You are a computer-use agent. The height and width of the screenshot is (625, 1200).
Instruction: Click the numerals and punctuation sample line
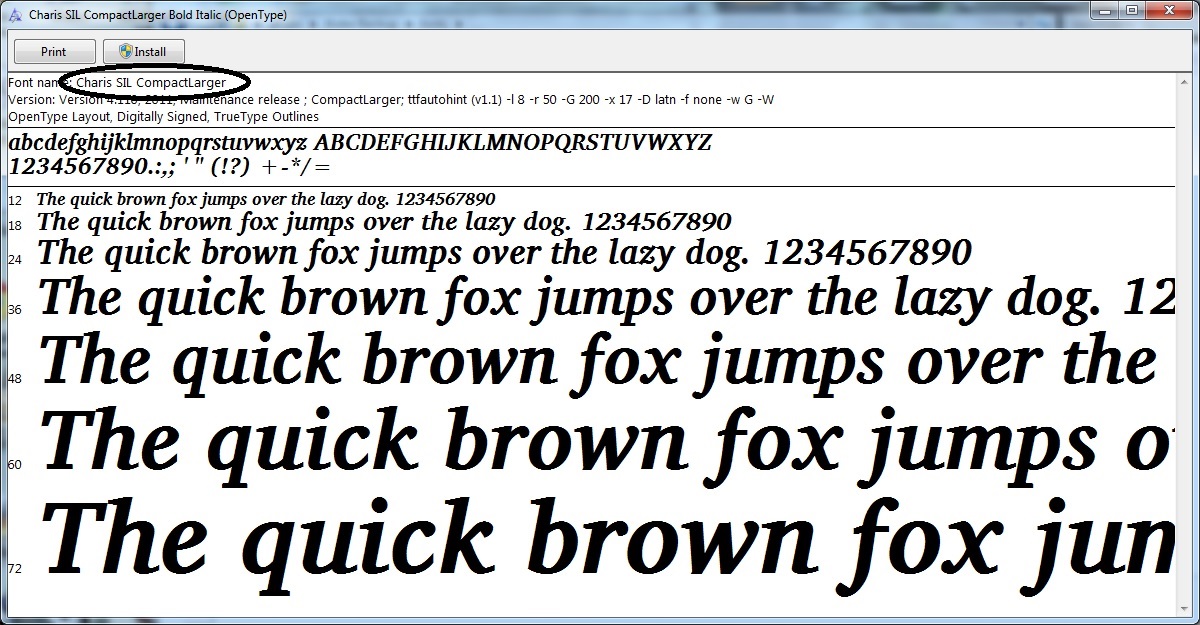click(x=169, y=166)
